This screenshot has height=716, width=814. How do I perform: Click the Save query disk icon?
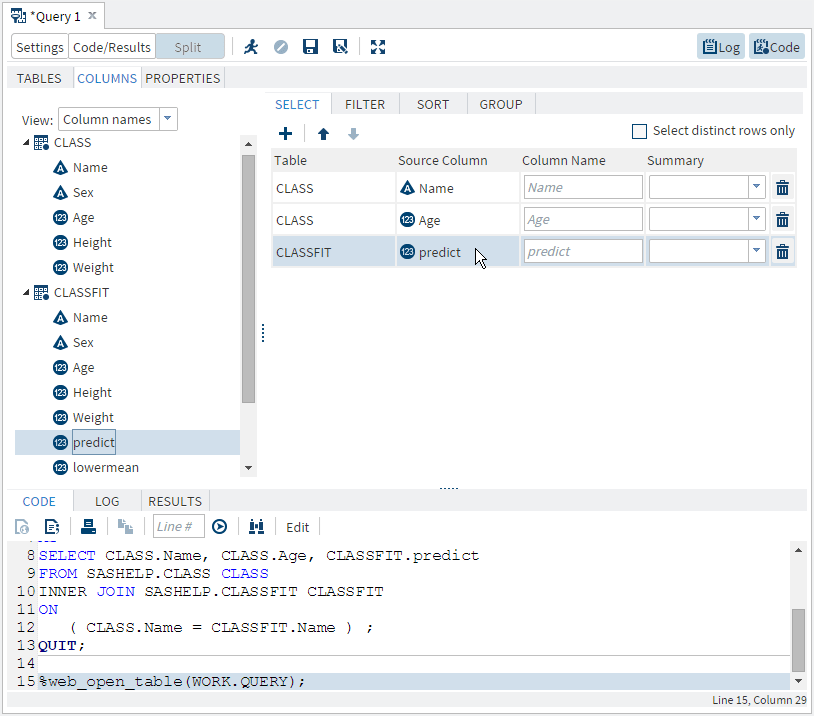(310, 47)
